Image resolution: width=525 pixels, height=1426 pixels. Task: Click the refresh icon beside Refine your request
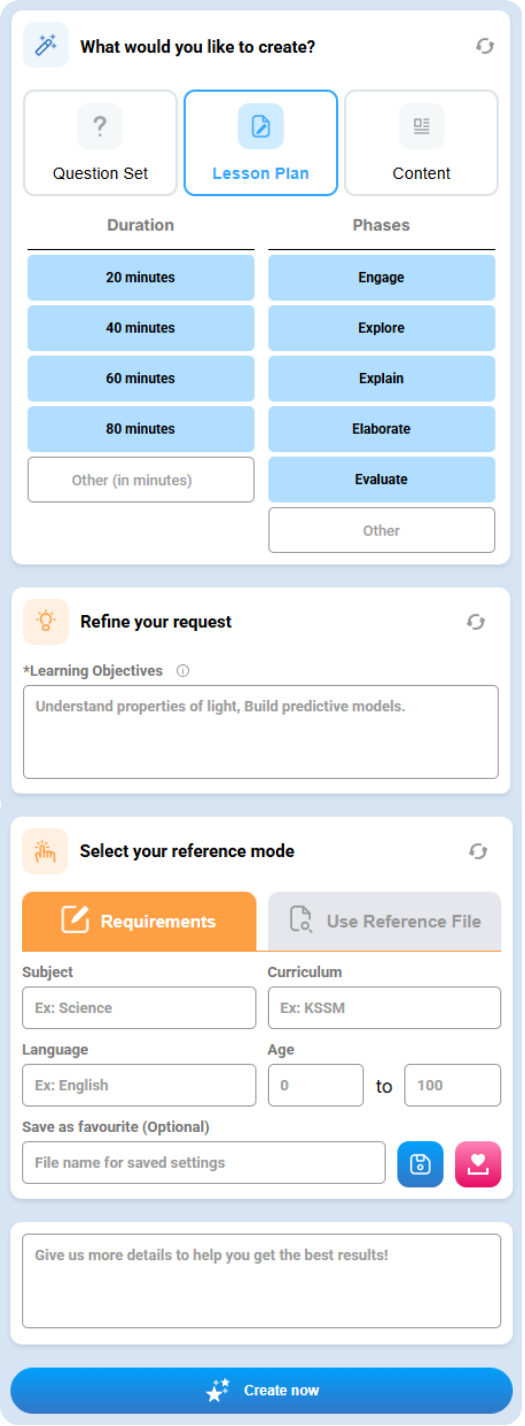(x=476, y=622)
